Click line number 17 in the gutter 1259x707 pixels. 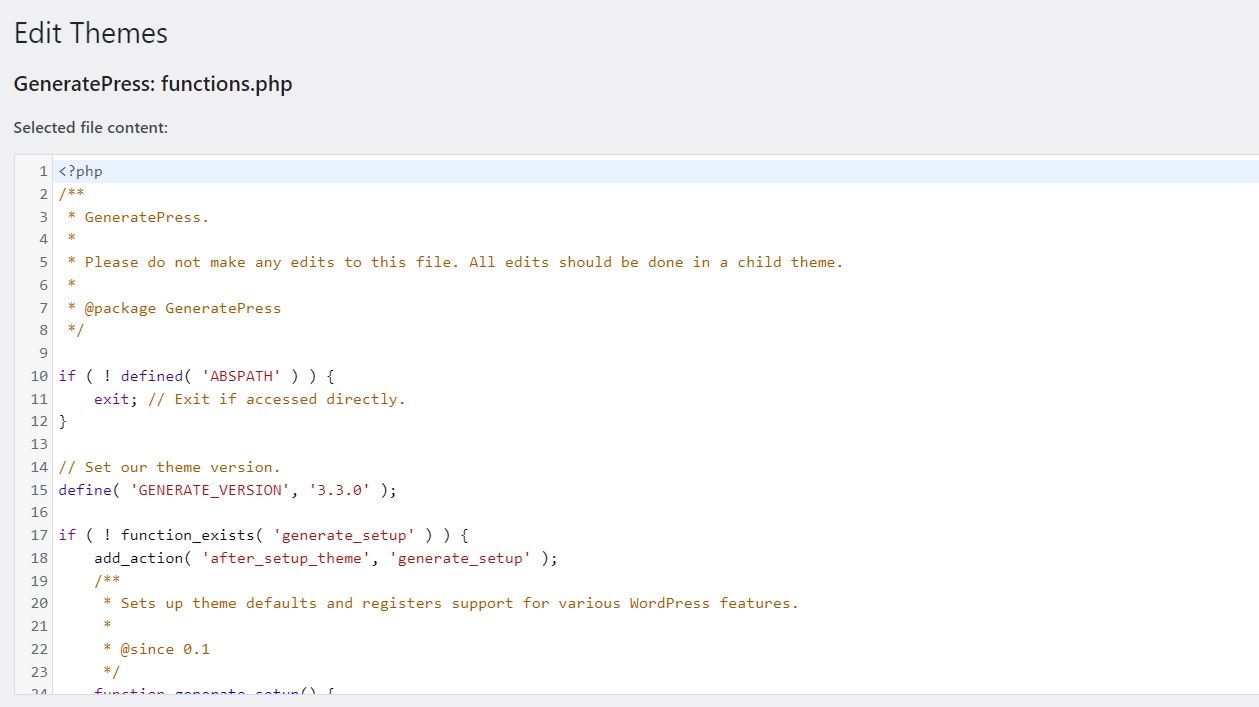point(39,535)
